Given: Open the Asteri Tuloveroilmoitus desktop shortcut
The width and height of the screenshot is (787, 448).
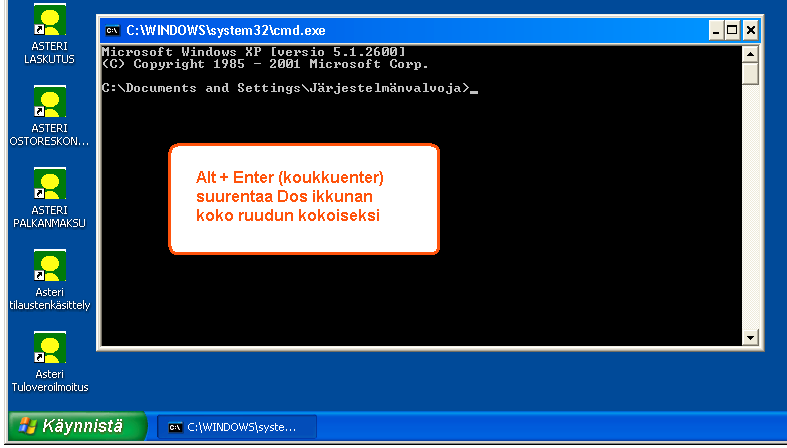Looking at the screenshot, I should click(49, 362).
